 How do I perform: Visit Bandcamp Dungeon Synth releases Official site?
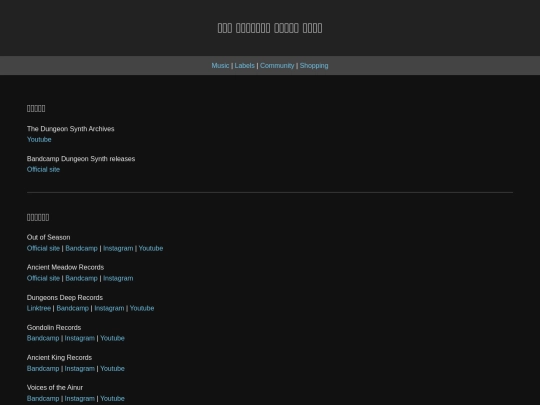[x=43, y=169]
